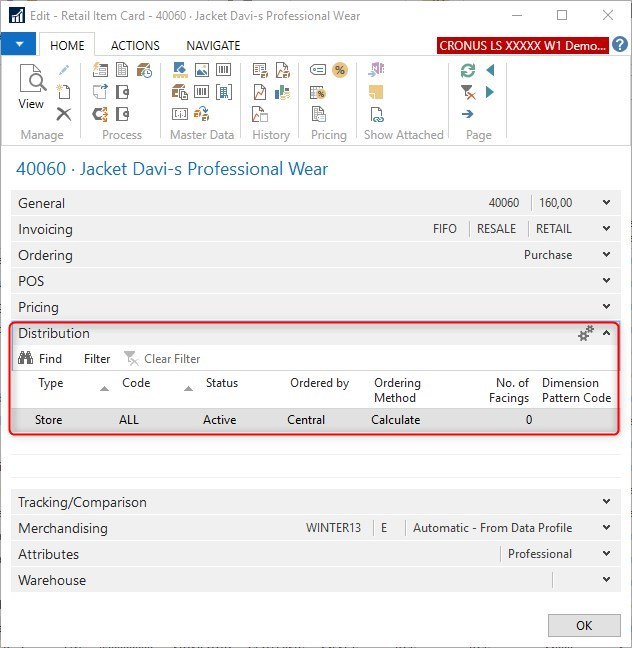Image resolution: width=632 pixels, height=648 pixels.
Task: Select the Store row Ordering Method cell
Action: point(396,420)
